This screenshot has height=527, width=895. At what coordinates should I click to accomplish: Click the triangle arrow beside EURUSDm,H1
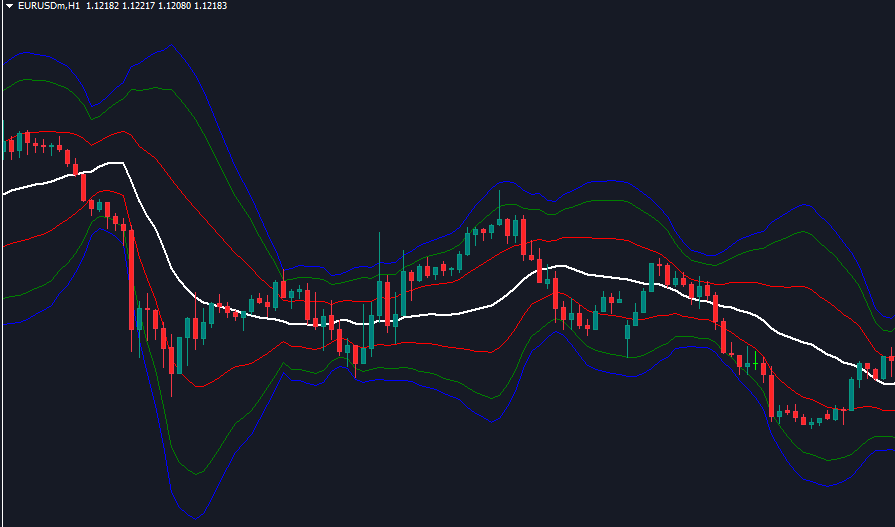[9, 6]
